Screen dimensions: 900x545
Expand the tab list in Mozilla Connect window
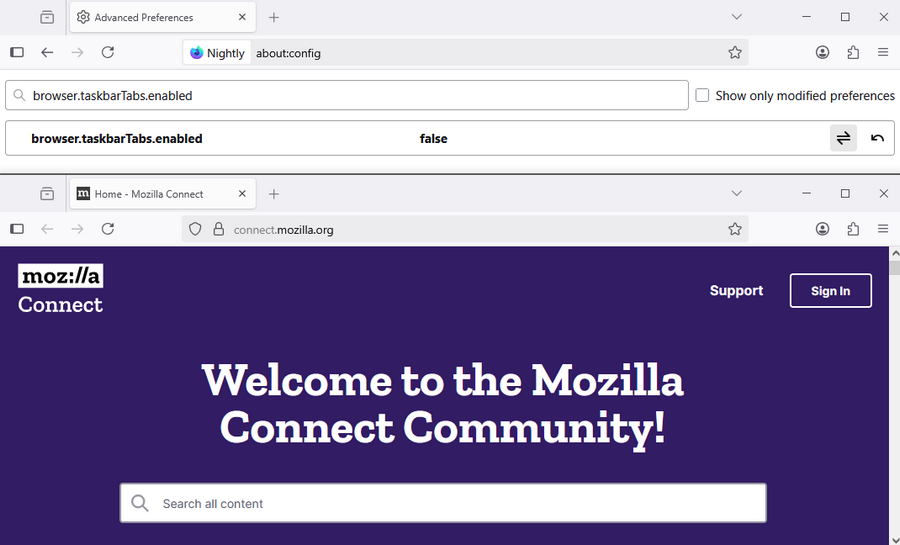click(x=736, y=193)
